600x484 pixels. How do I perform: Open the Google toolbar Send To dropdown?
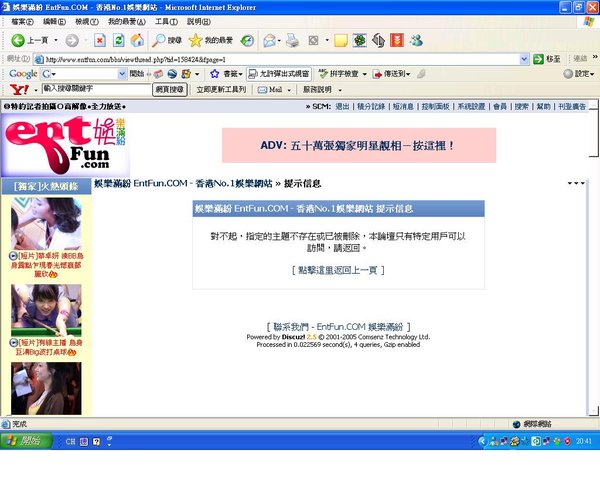[391, 73]
